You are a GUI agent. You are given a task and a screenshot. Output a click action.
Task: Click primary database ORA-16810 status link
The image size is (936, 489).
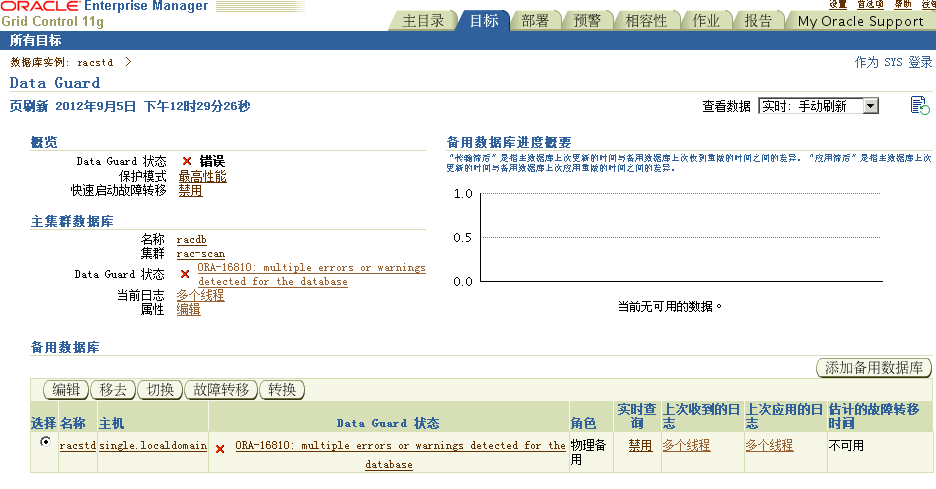(311, 275)
